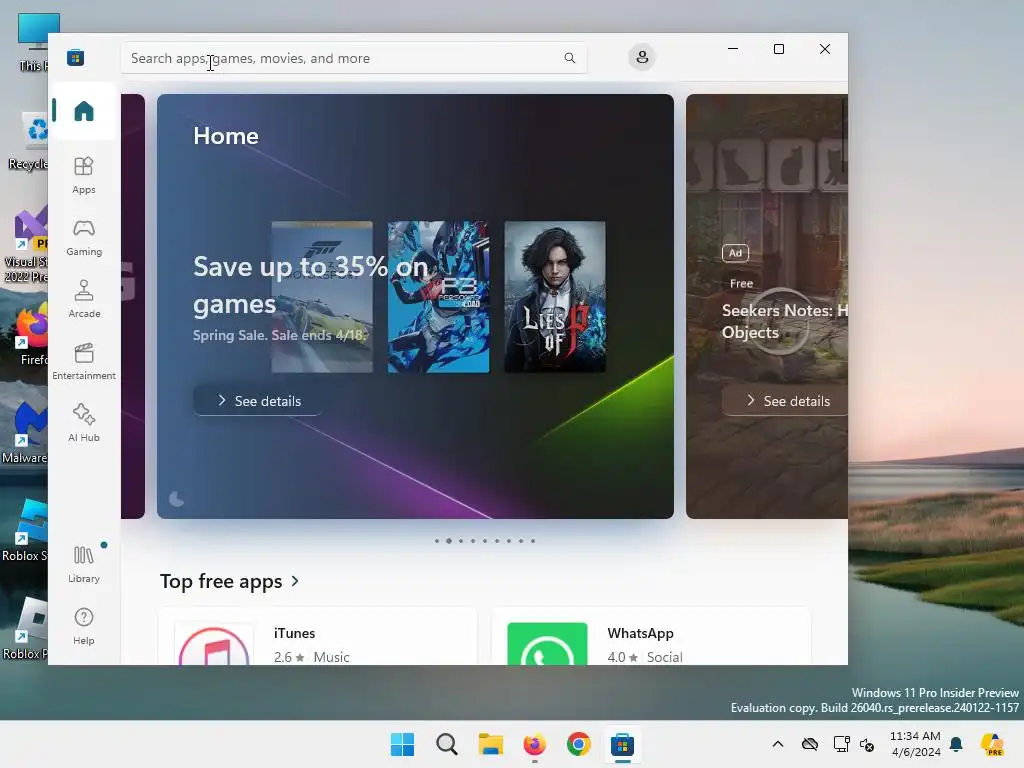The height and width of the screenshot is (768, 1024).
Task: Open the Lies of P game cover
Action: click(554, 297)
